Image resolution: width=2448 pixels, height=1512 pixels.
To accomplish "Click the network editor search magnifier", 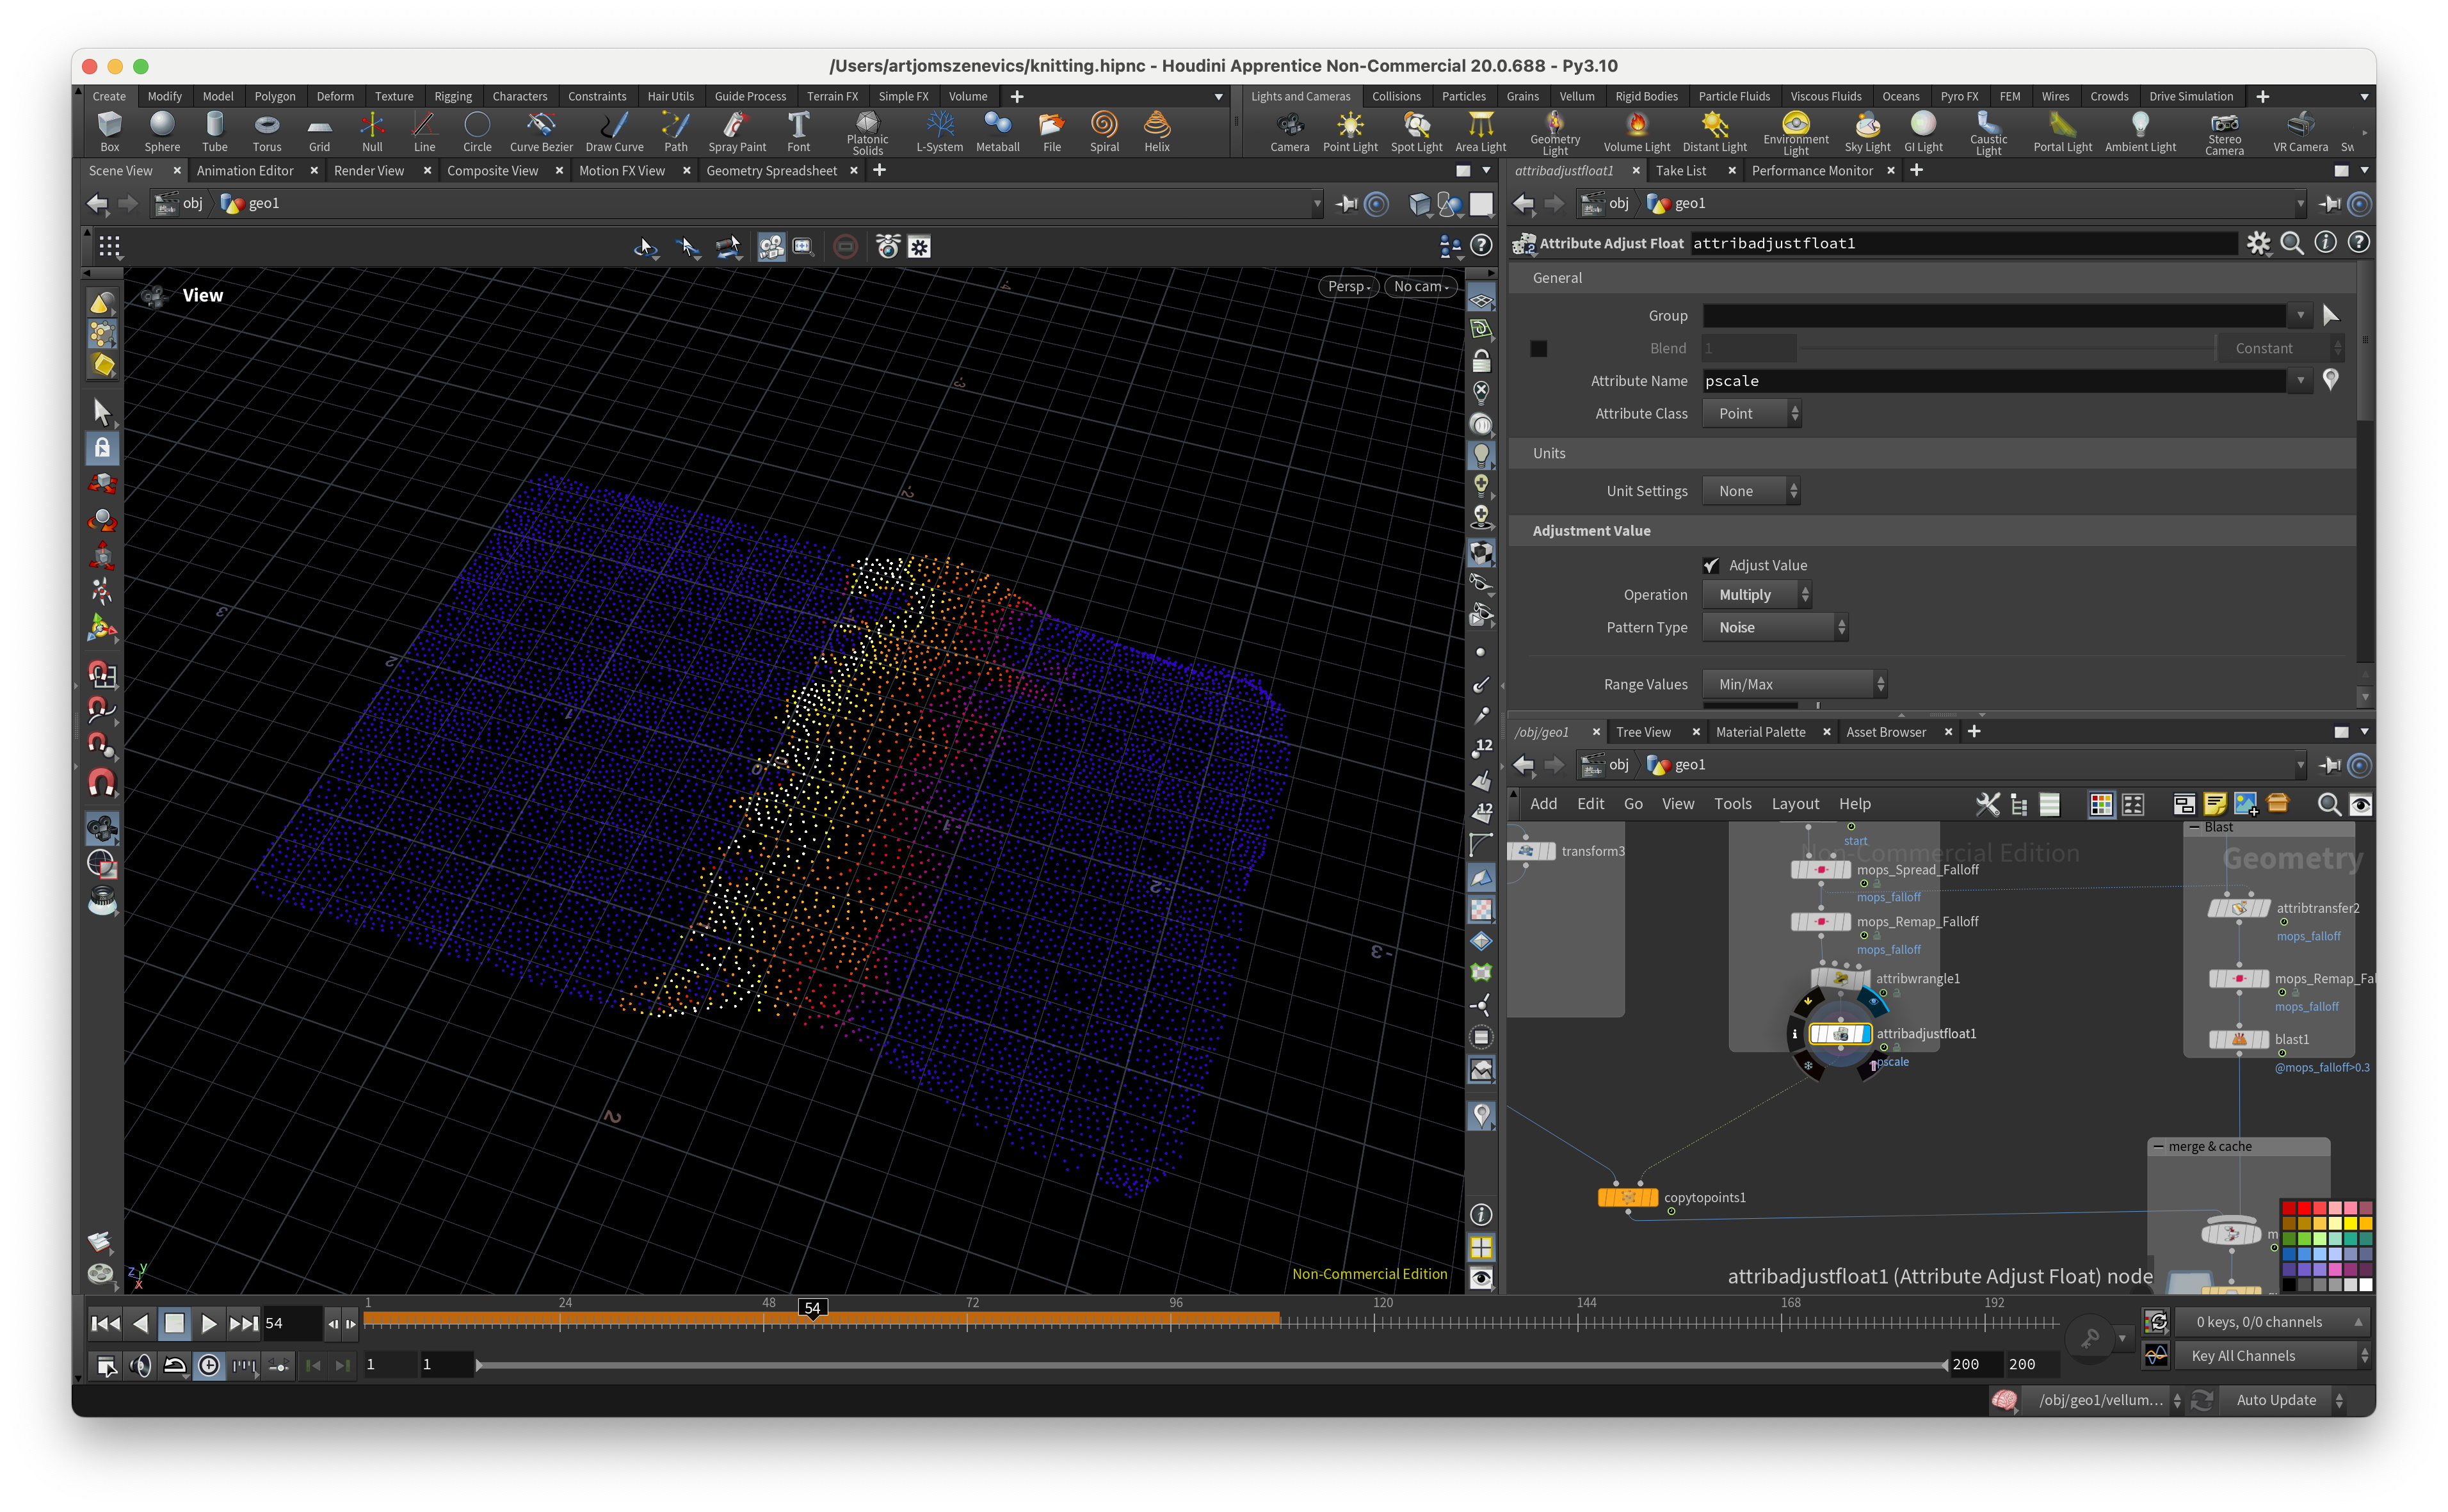I will tap(2328, 804).
